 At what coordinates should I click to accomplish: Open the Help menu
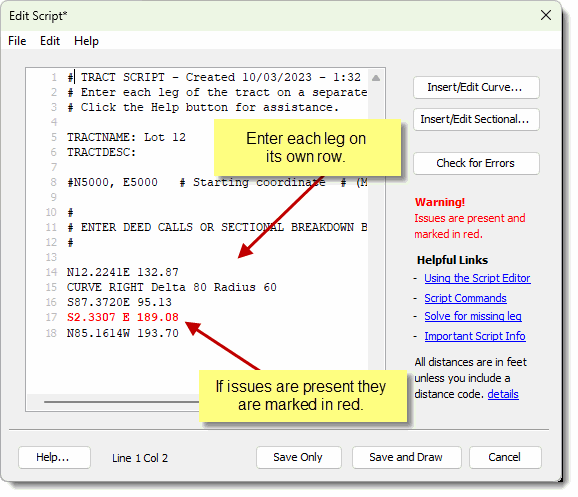coord(86,41)
